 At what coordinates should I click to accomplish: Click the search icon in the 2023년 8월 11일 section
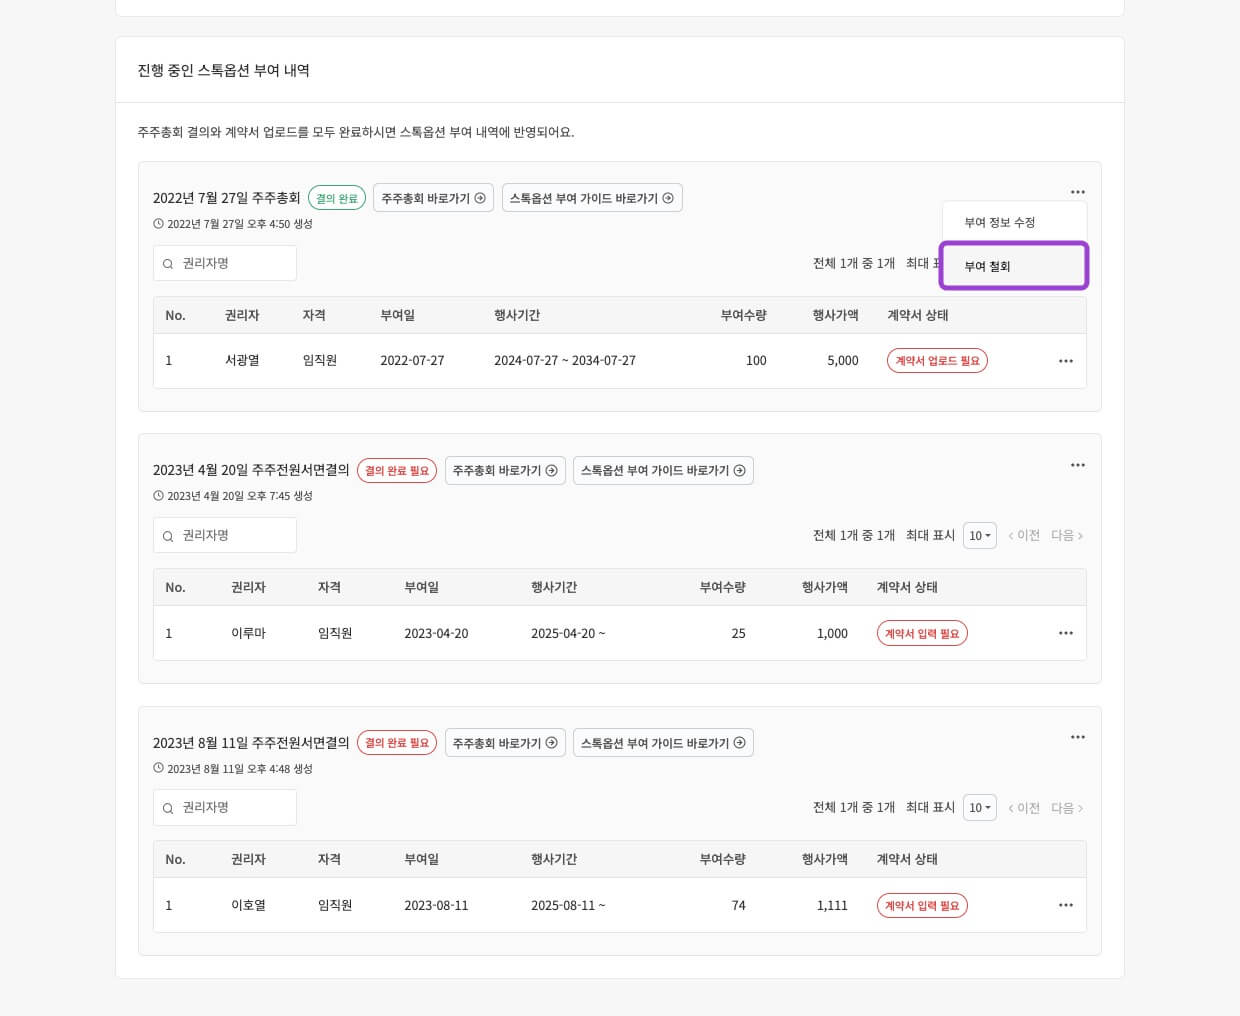[168, 807]
